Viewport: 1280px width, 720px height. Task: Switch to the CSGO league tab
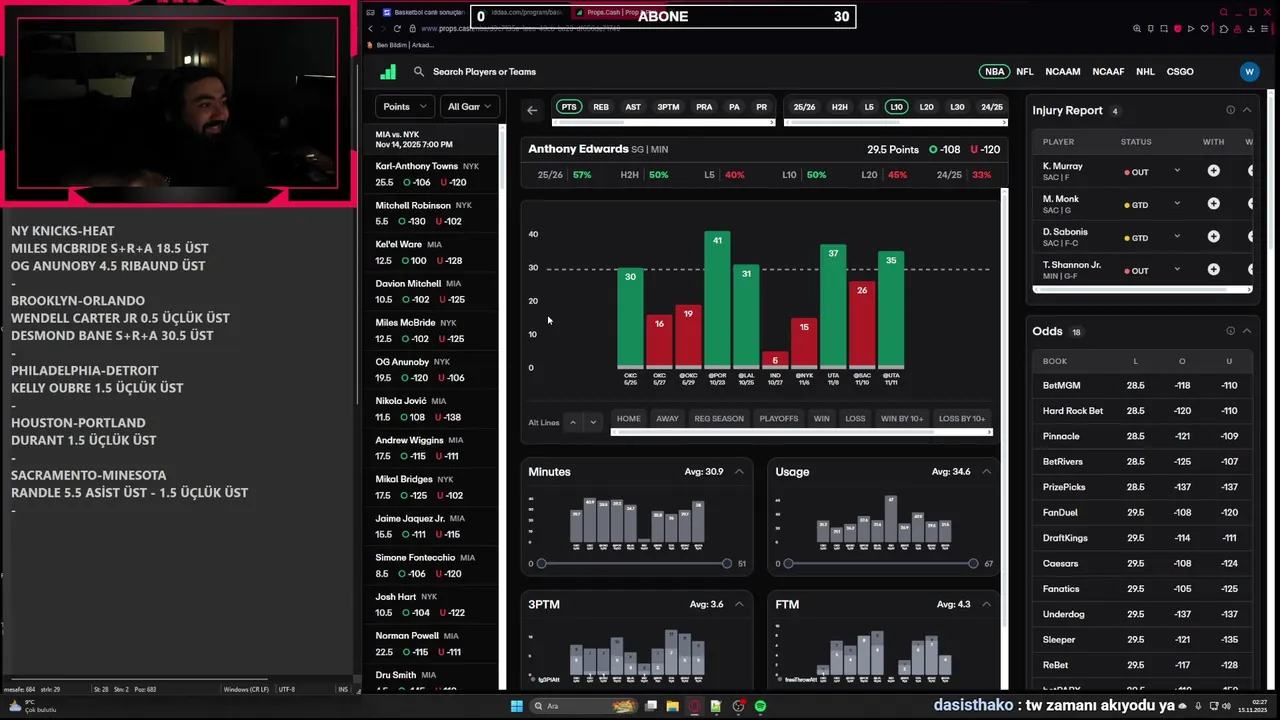[1180, 72]
